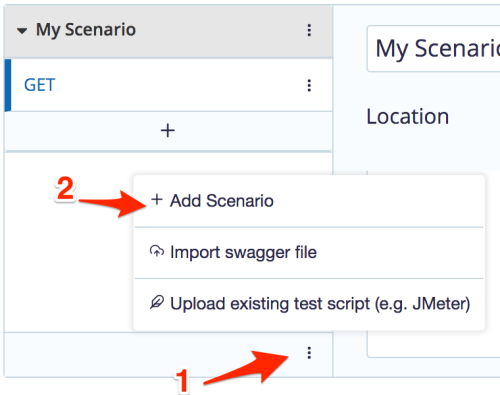Open the bottom panel three-dot menu
This screenshot has height=395, width=500.
click(x=309, y=353)
